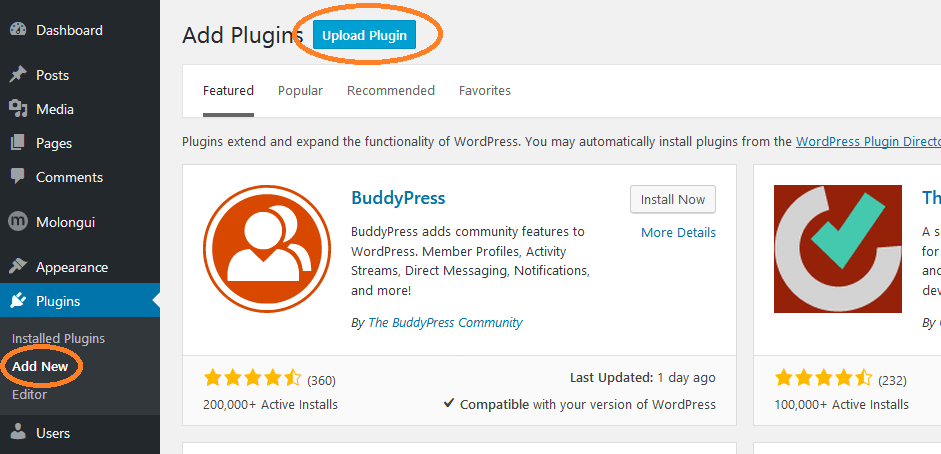Click the Posts pushpin icon
Viewport: 941px width, 454px height.
[x=19, y=75]
